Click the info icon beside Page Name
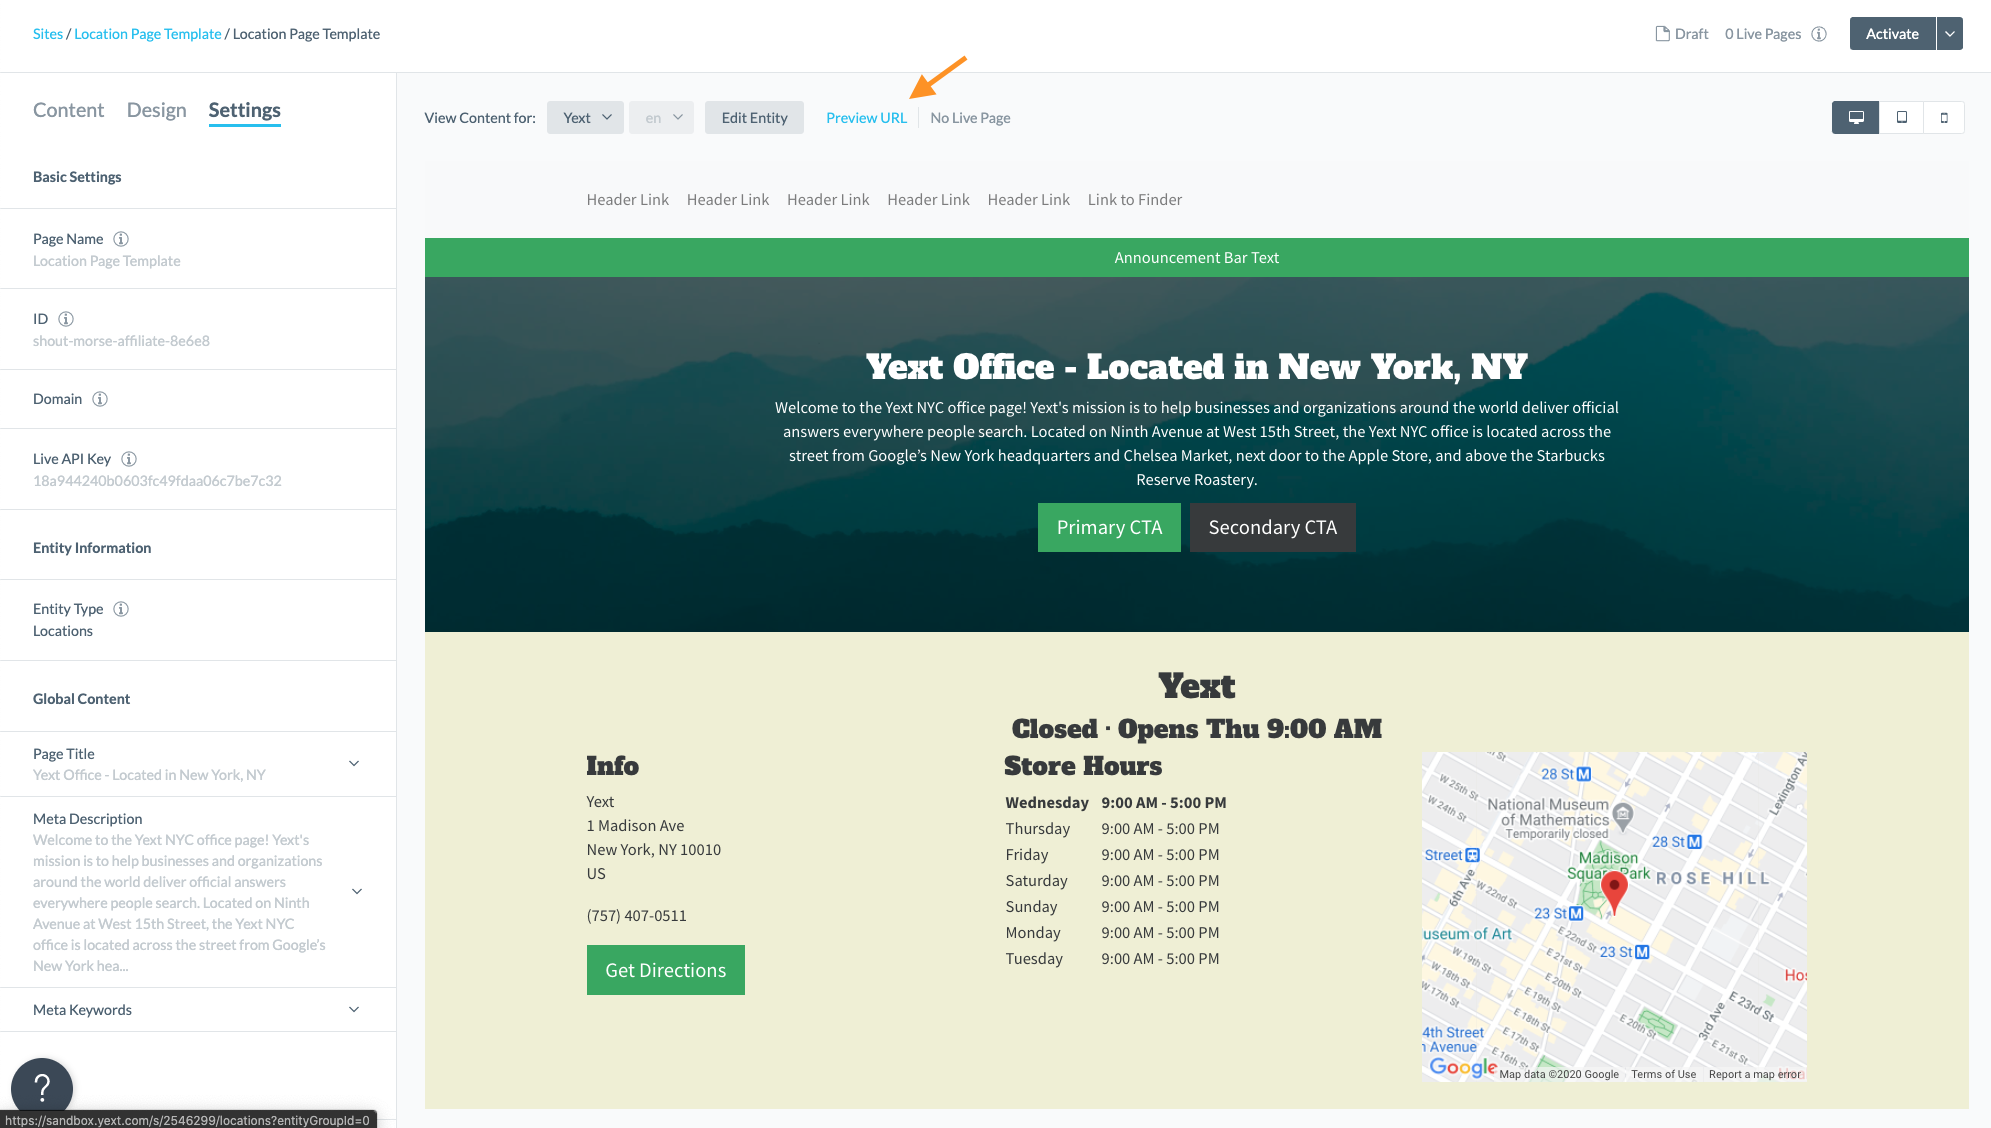Viewport: 1991px width, 1128px height. pos(121,239)
